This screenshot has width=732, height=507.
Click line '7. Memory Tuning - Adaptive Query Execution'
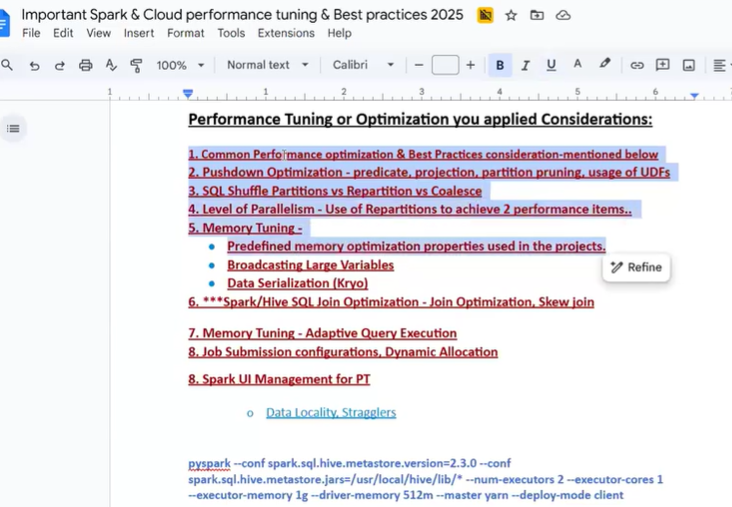[x=323, y=333]
